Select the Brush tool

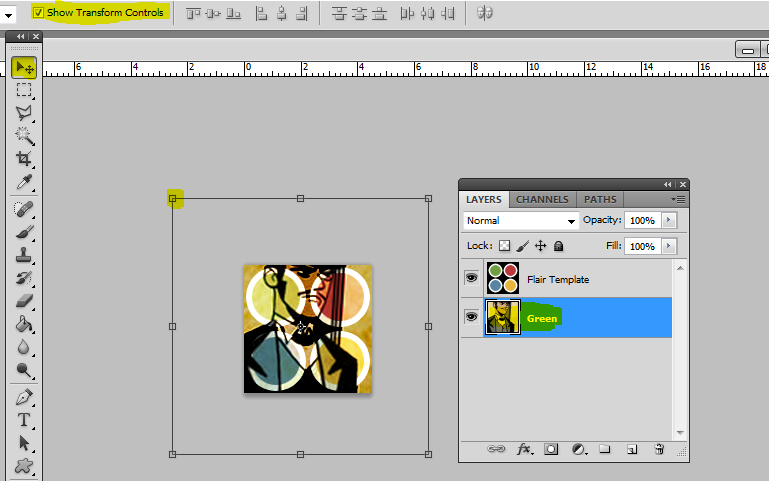24,232
